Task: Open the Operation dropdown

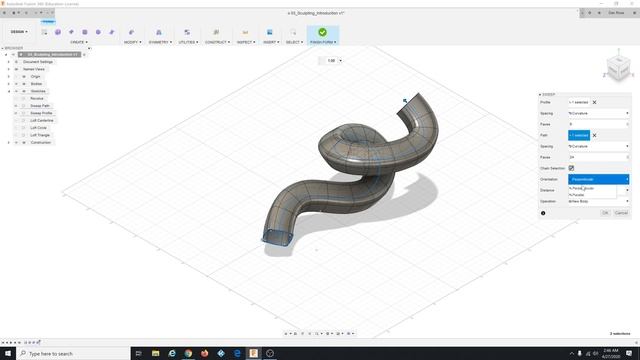Action: click(598, 201)
